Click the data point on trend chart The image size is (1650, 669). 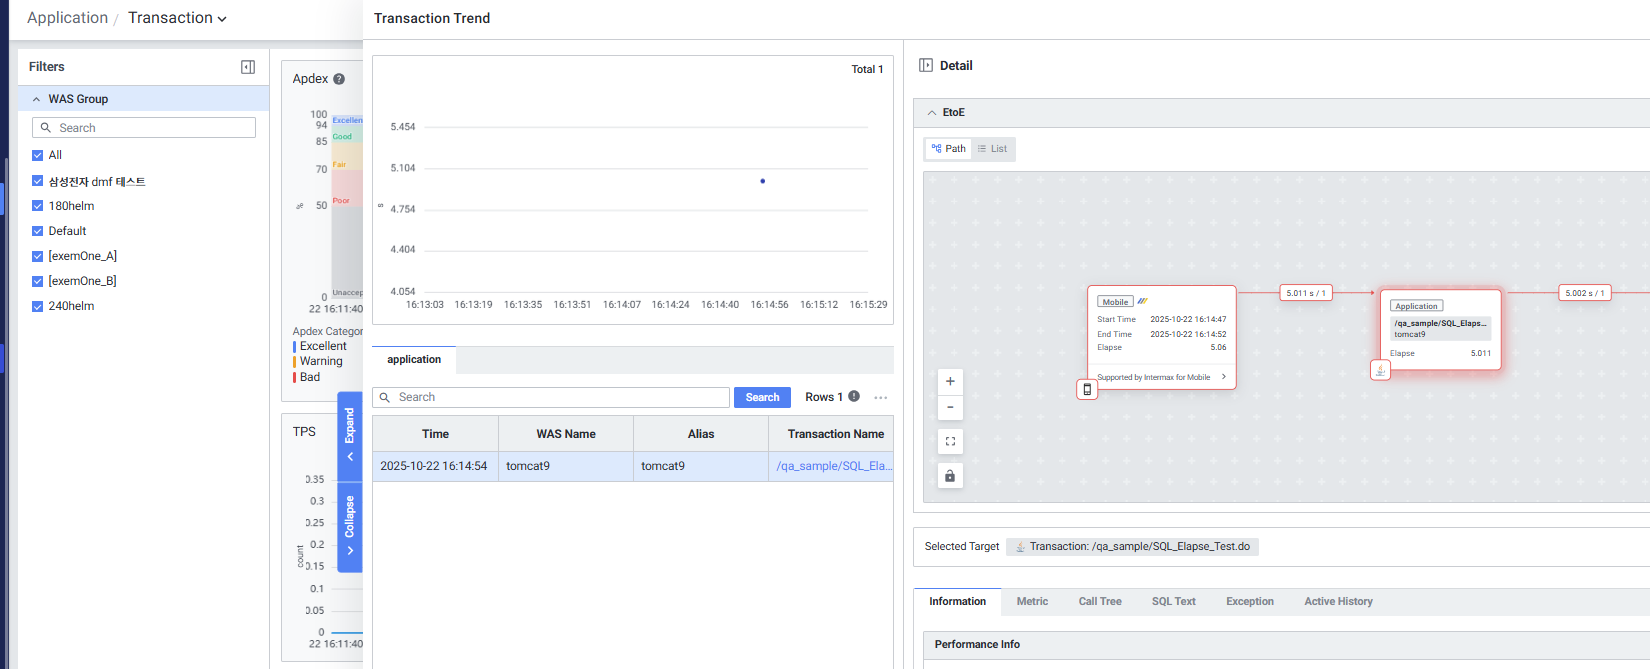(x=763, y=181)
